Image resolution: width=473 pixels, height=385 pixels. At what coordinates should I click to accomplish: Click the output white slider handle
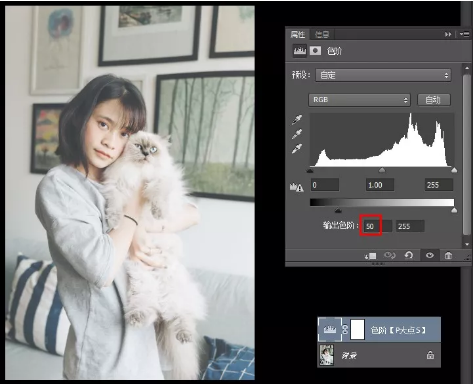tap(454, 210)
